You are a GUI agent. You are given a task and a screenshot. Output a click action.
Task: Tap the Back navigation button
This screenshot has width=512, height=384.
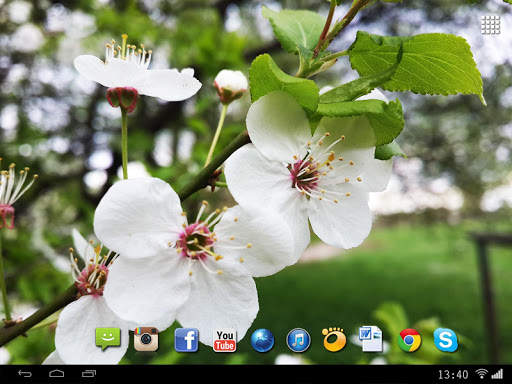(25, 374)
